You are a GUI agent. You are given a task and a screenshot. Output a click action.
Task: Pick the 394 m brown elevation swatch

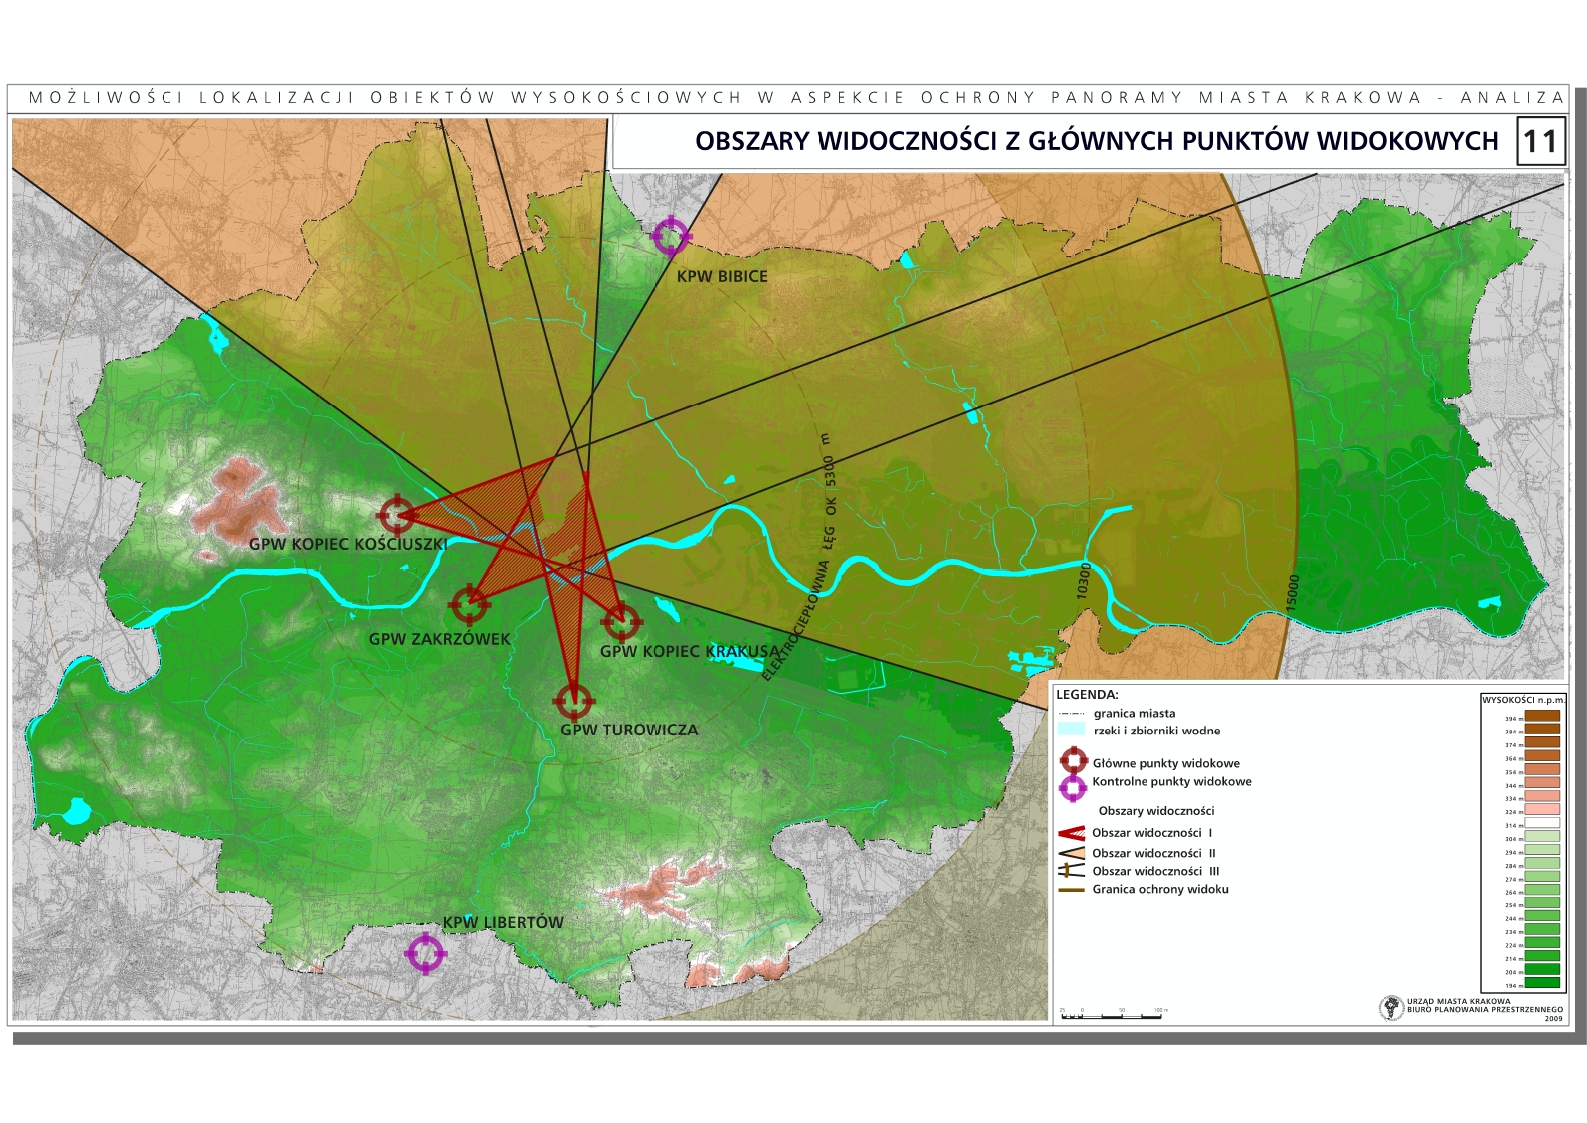[x=1543, y=716]
